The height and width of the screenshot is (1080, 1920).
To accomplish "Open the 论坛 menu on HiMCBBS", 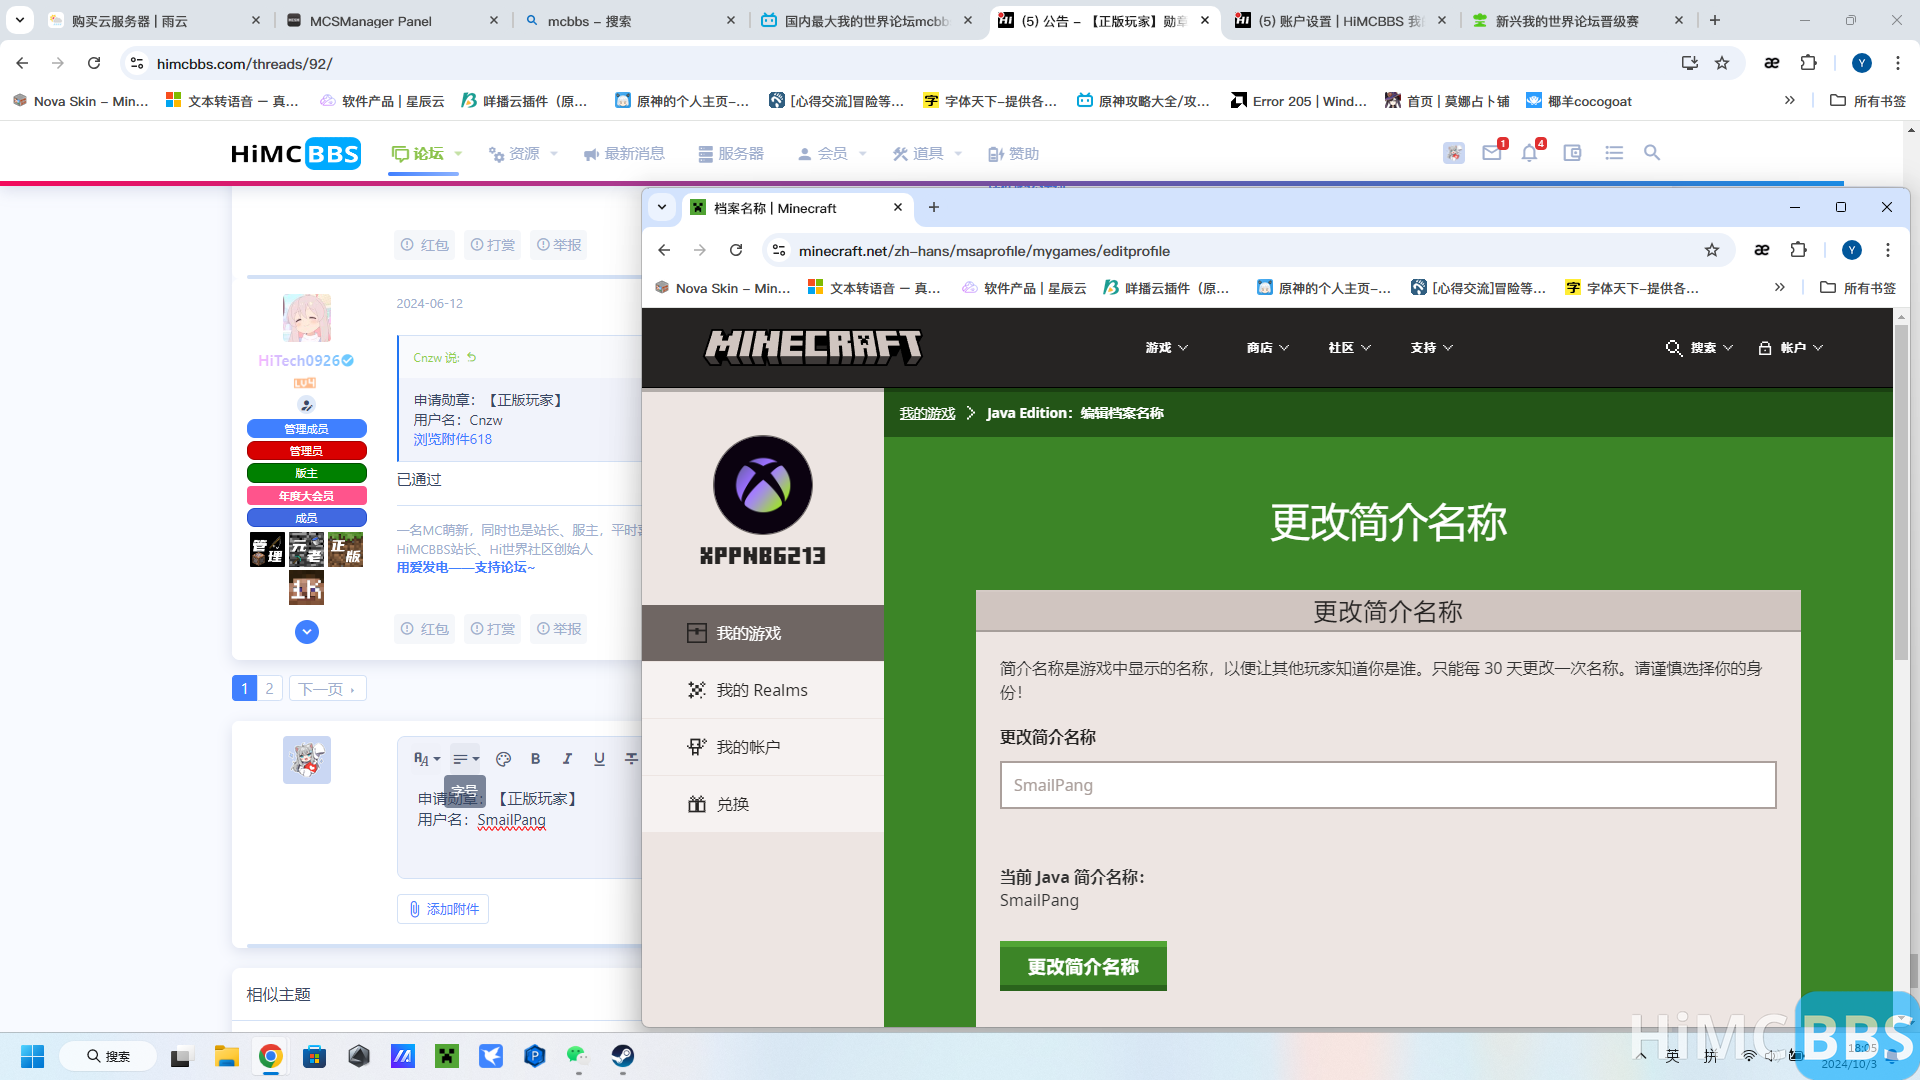I will coord(424,153).
